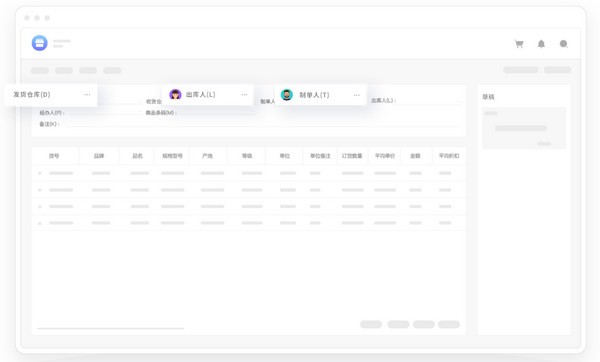600x362 pixels.
Task: Select the fourth table row bullet
Action: click(40, 223)
